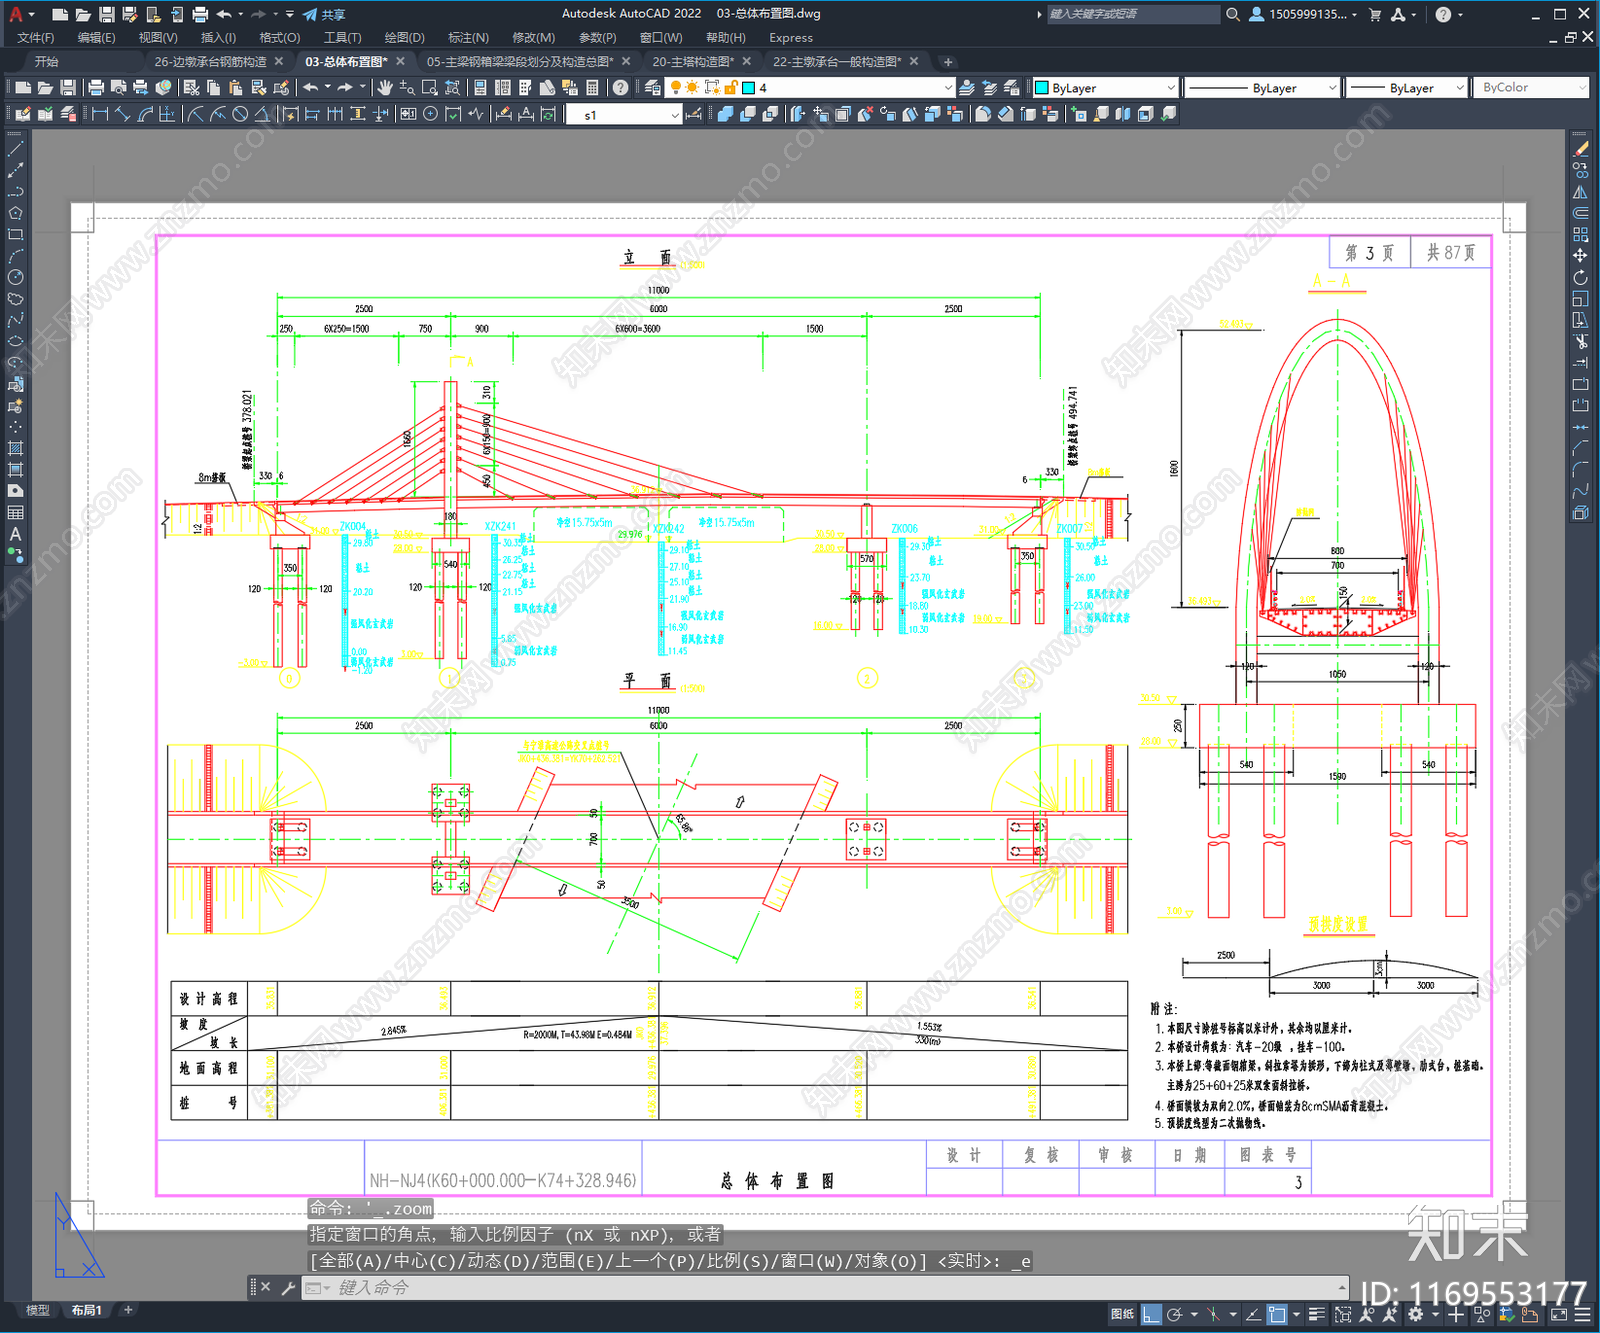The height and width of the screenshot is (1333, 1600).
Task: Toggle Isometric drafting in status bar
Action: point(1213,1314)
